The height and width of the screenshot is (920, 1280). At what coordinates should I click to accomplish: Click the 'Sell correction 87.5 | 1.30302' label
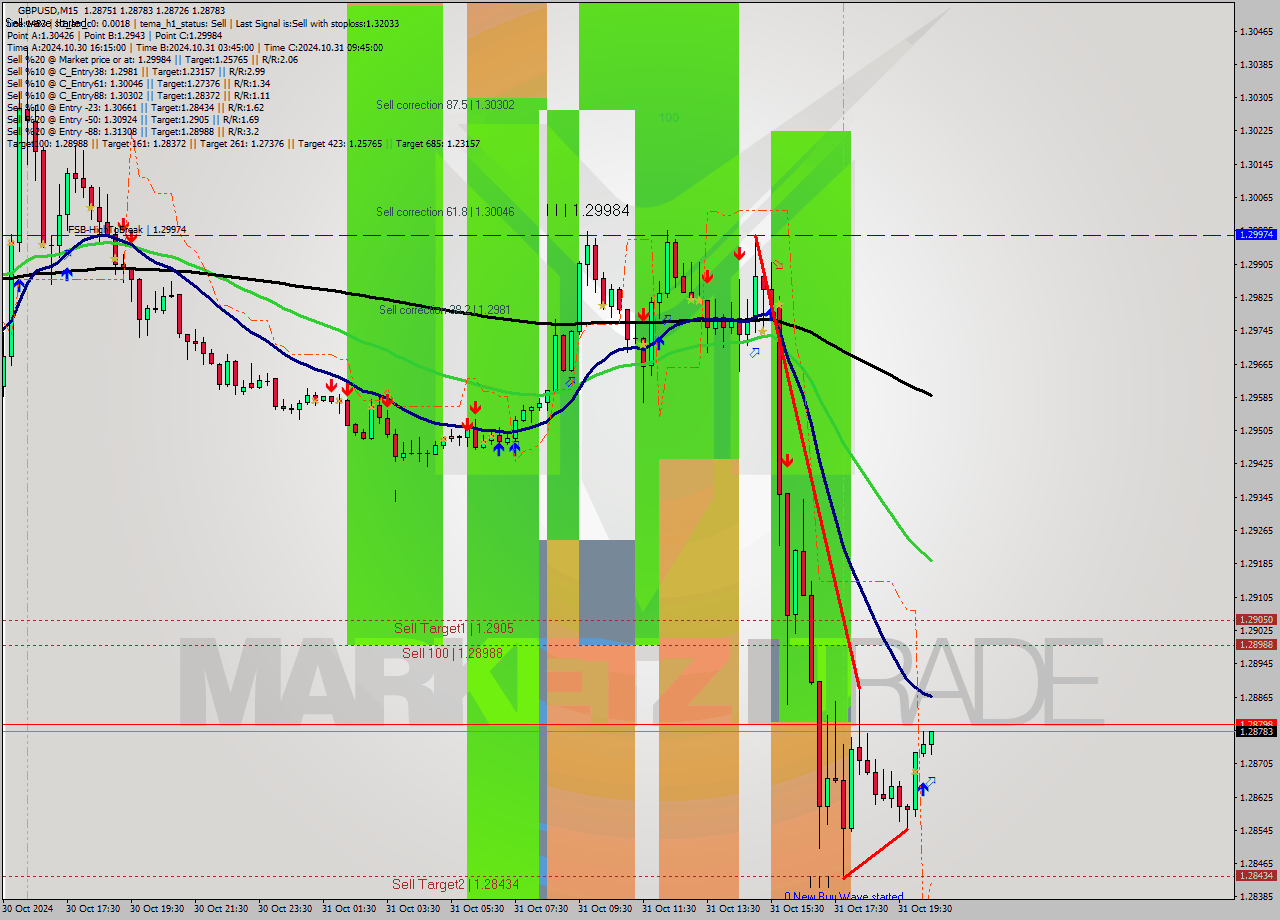click(445, 104)
